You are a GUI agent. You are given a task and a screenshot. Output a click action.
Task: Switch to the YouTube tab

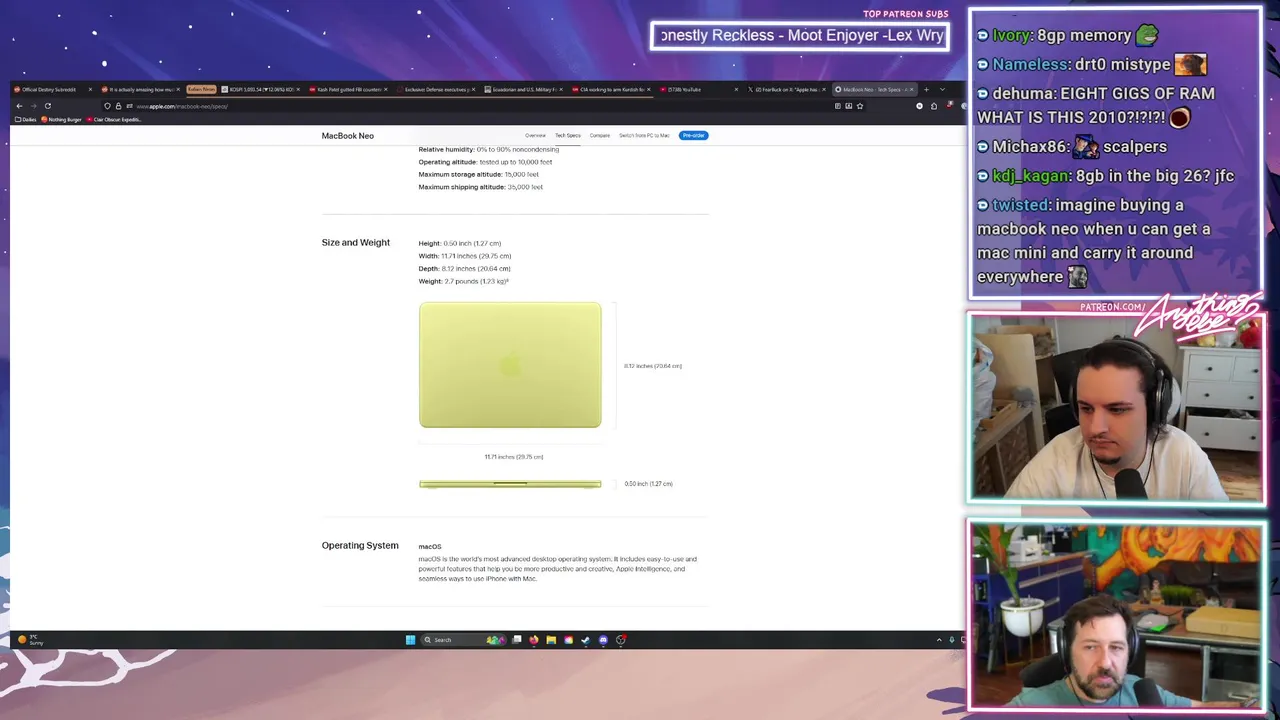click(x=698, y=90)
